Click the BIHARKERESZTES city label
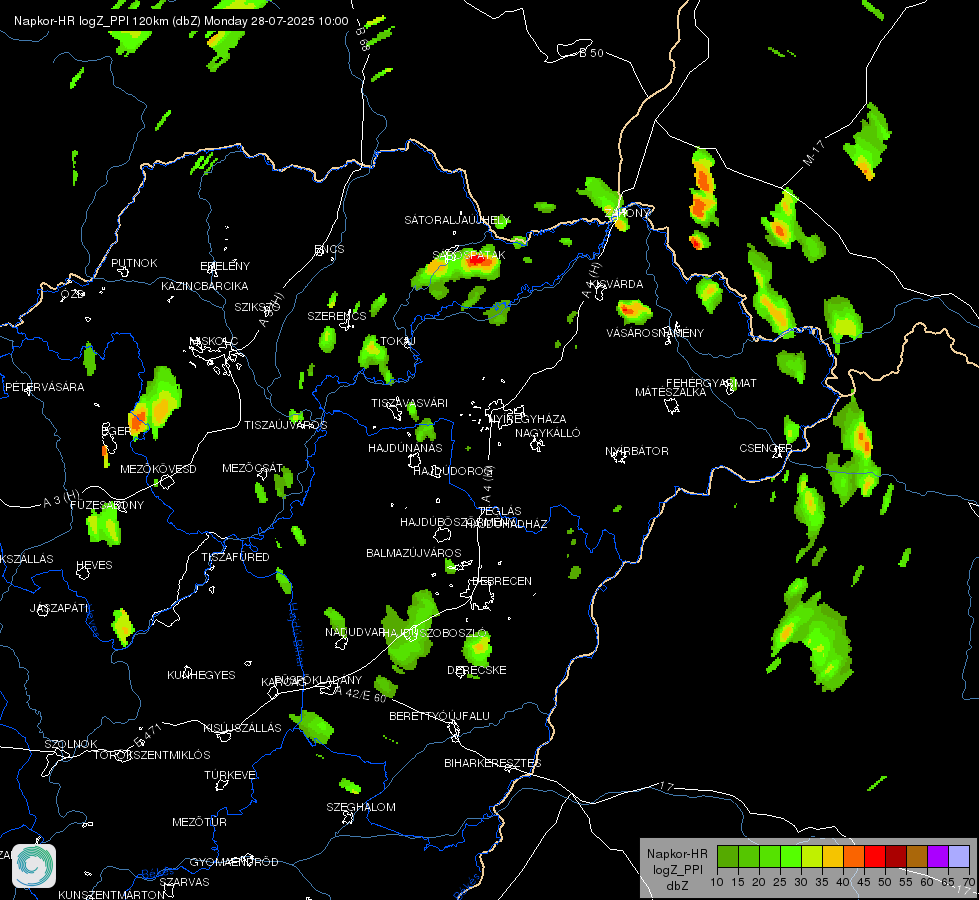The height and width of the screenshot is (900, 979). [493, 763]
